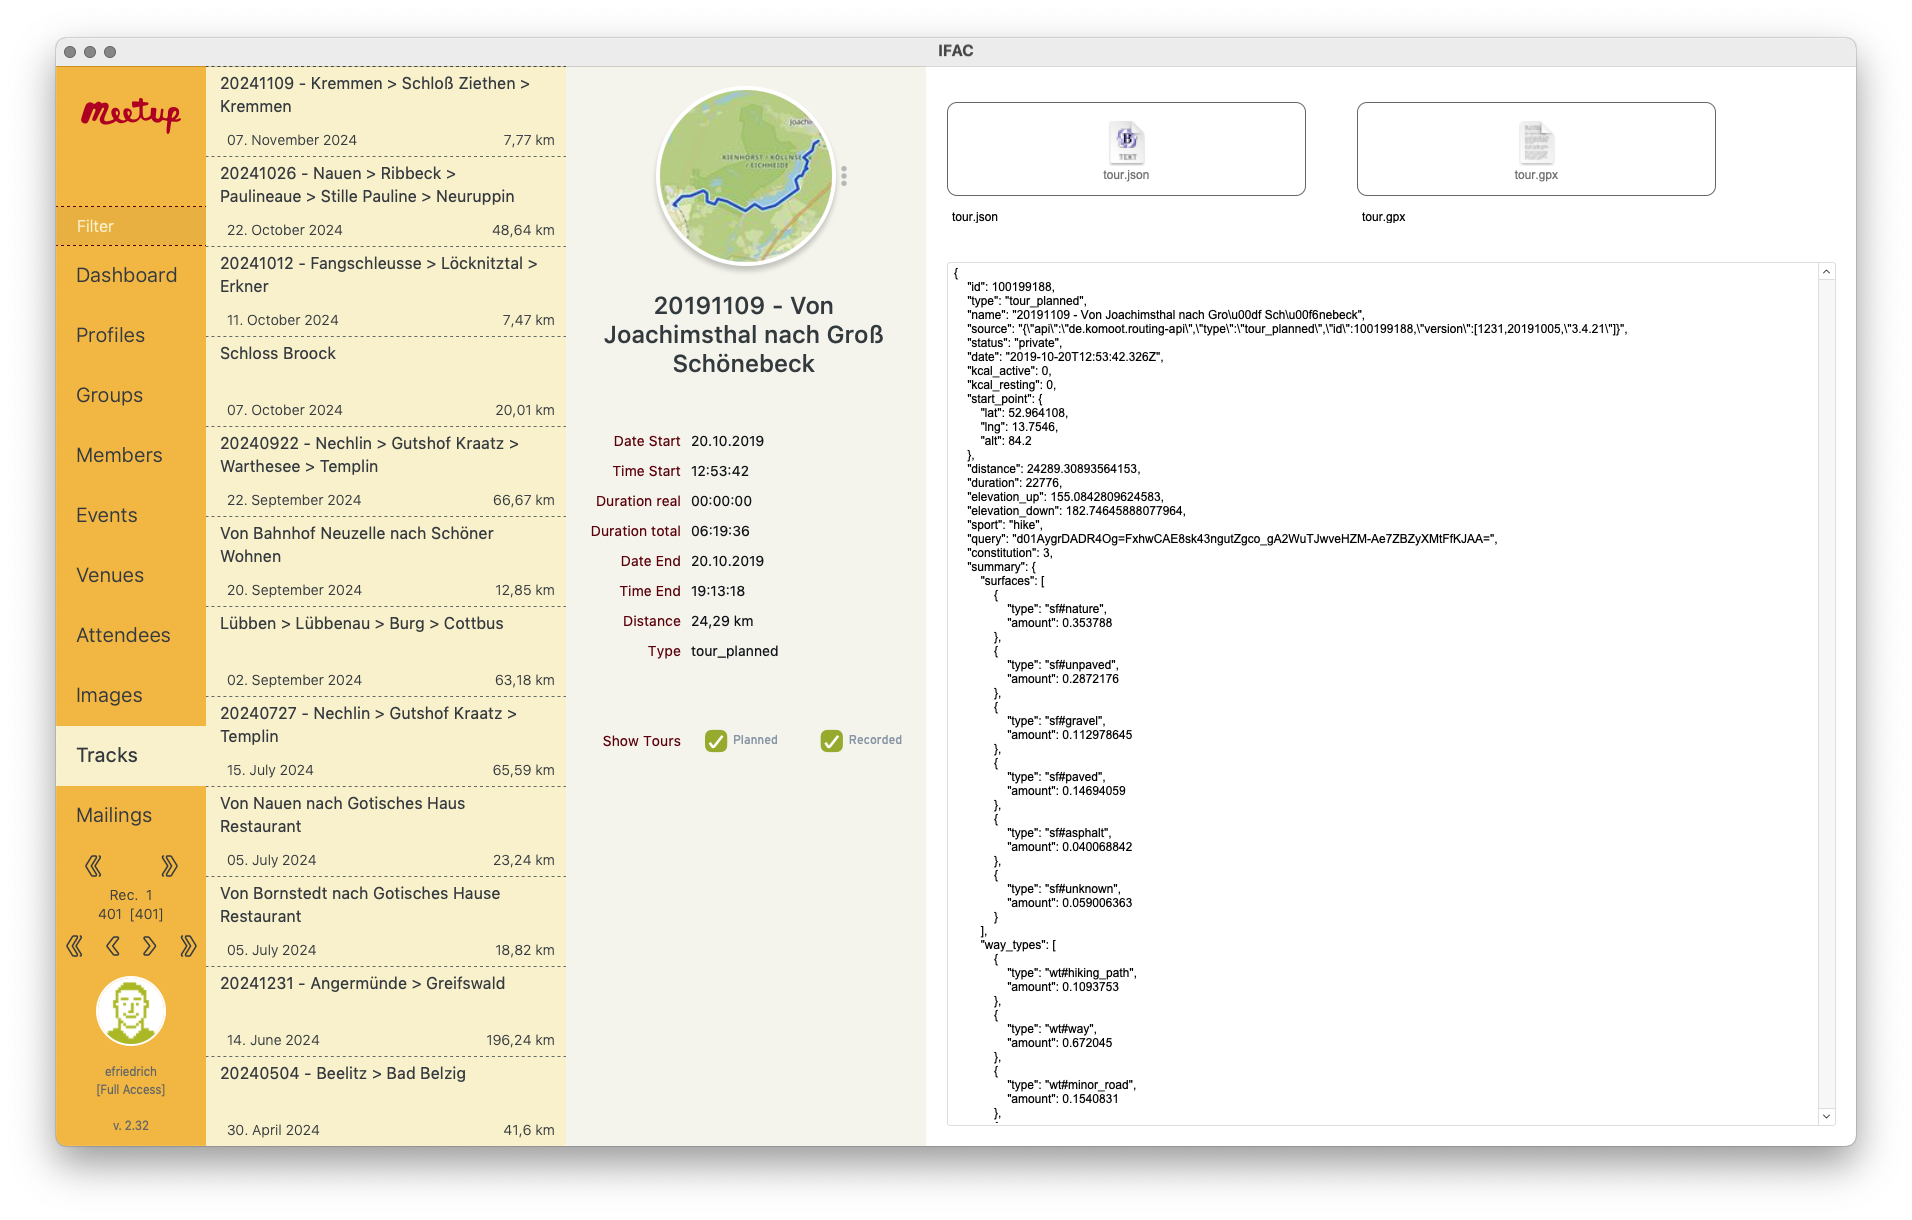
Task: Switch to the Events section
Action: [x=107, y=515]
